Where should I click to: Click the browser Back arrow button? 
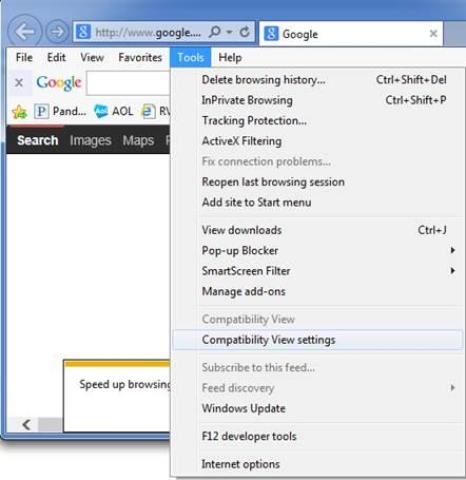click(x=25, y=32)
